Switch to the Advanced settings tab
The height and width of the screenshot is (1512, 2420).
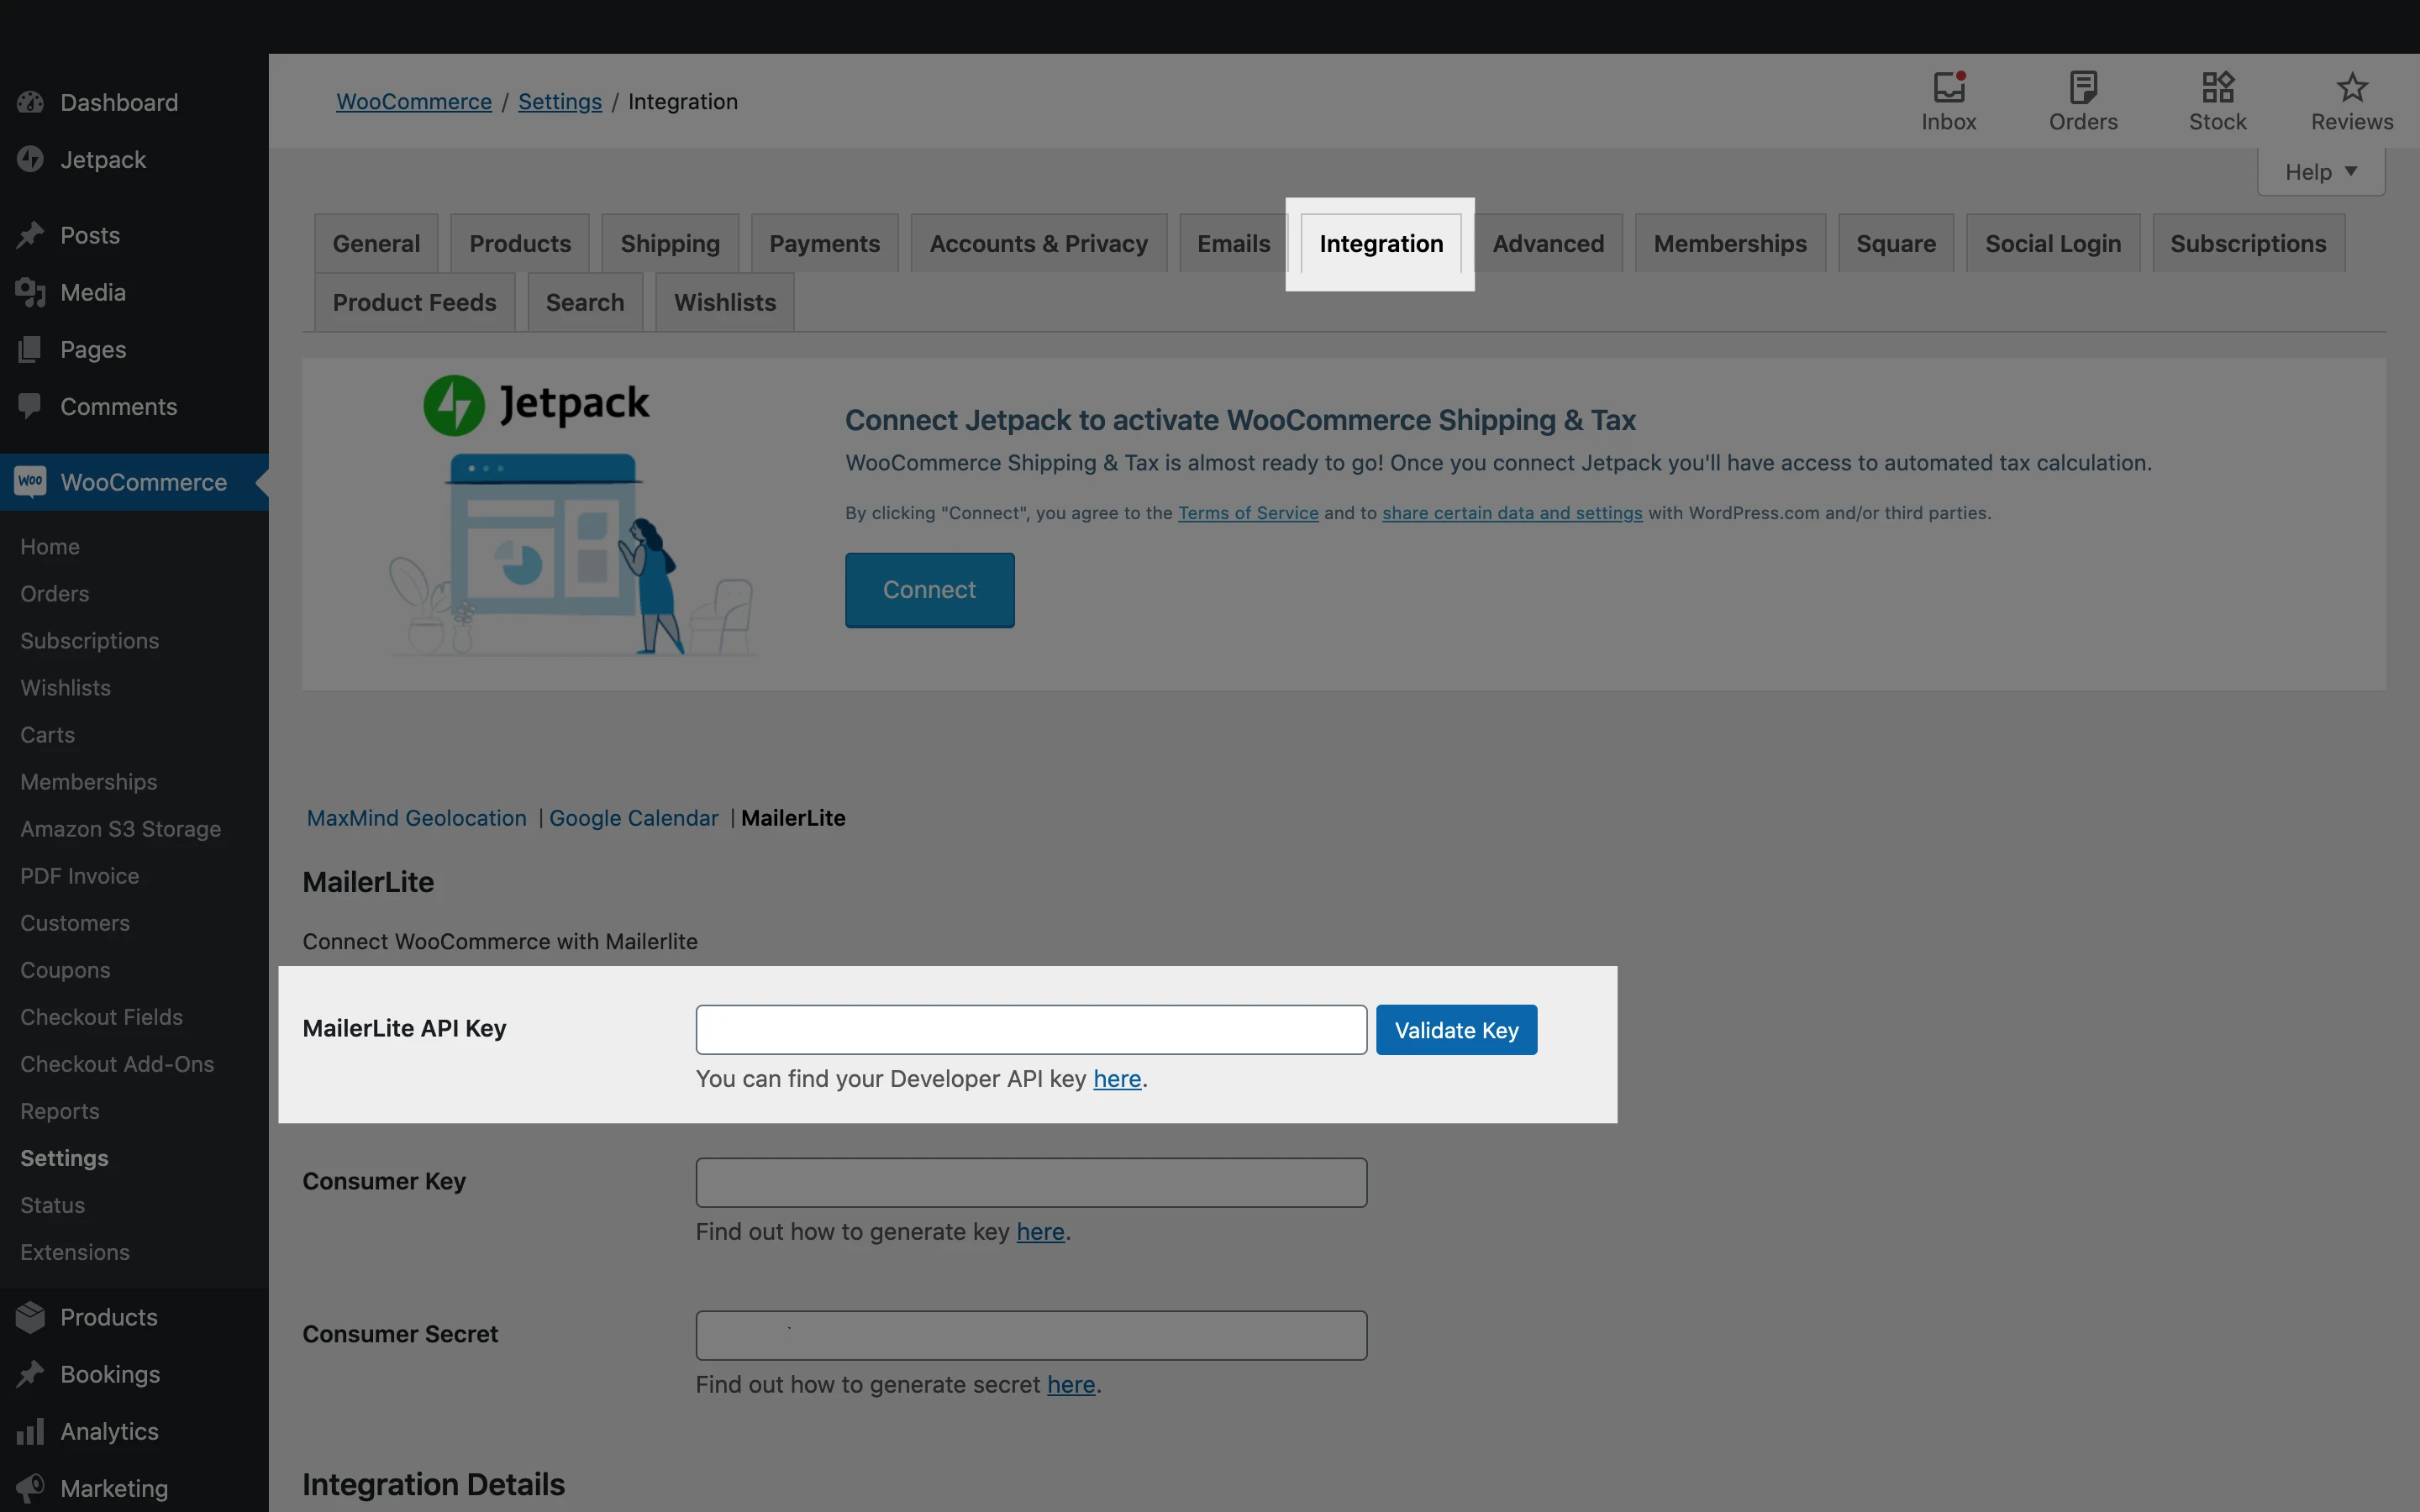tap(1547, 243)
